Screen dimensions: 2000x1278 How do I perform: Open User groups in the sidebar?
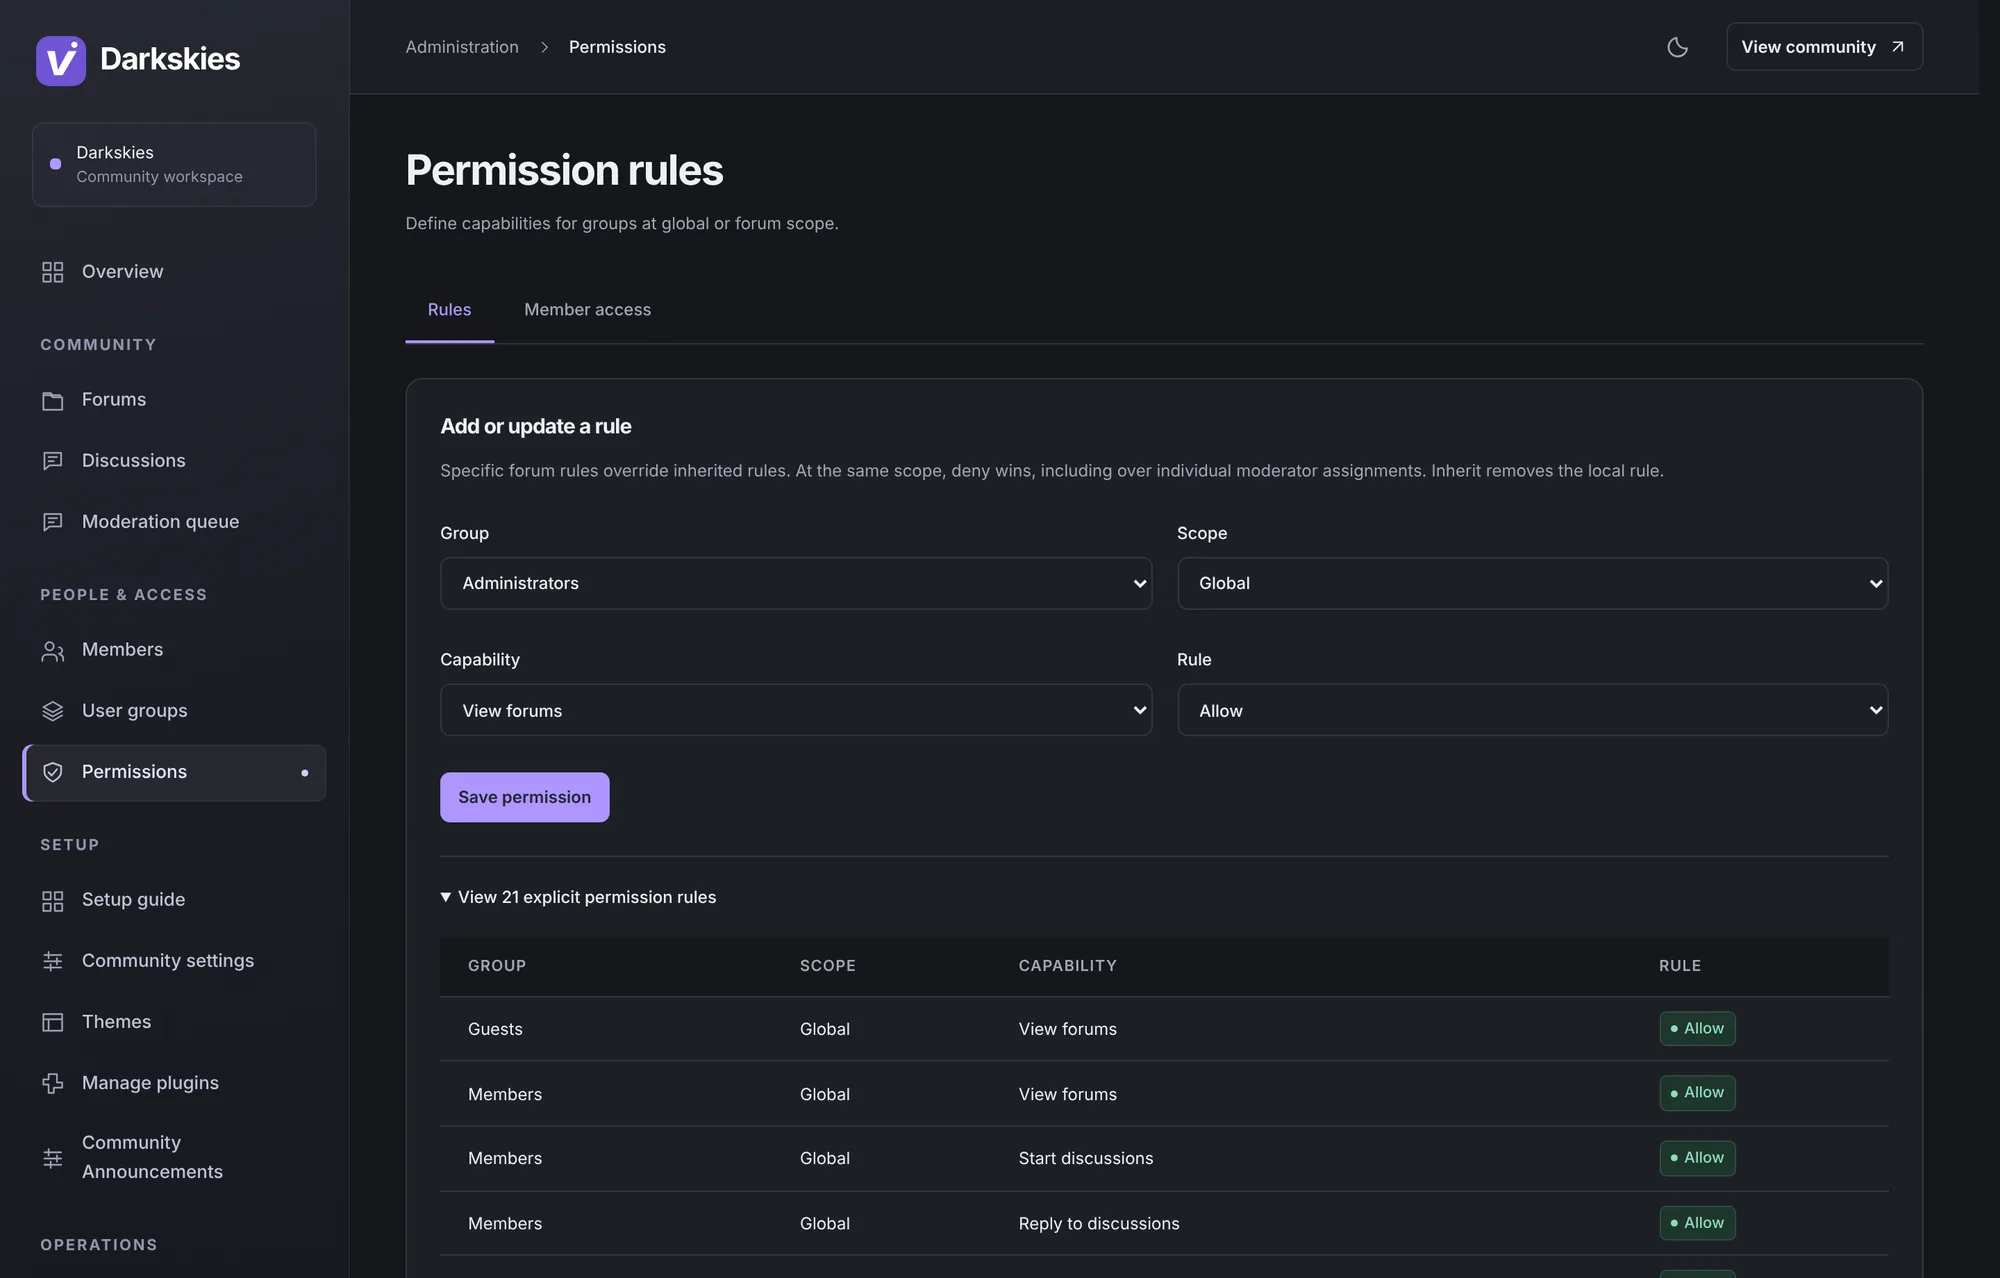point(174,711)
